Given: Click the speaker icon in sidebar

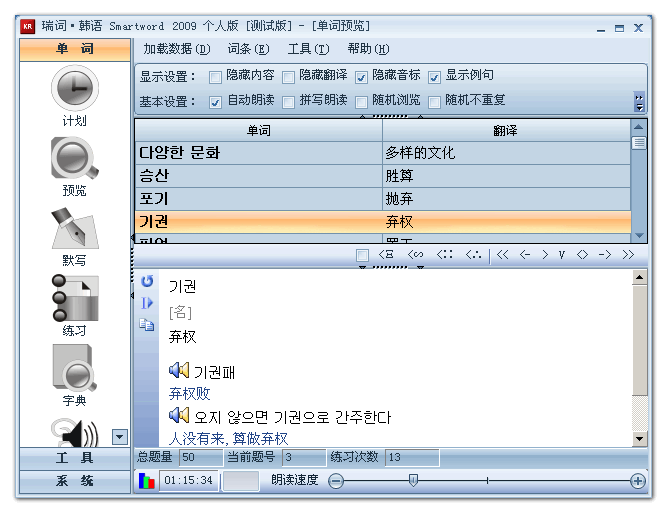Looking at the screenshot, I should (x=75, y=433).
